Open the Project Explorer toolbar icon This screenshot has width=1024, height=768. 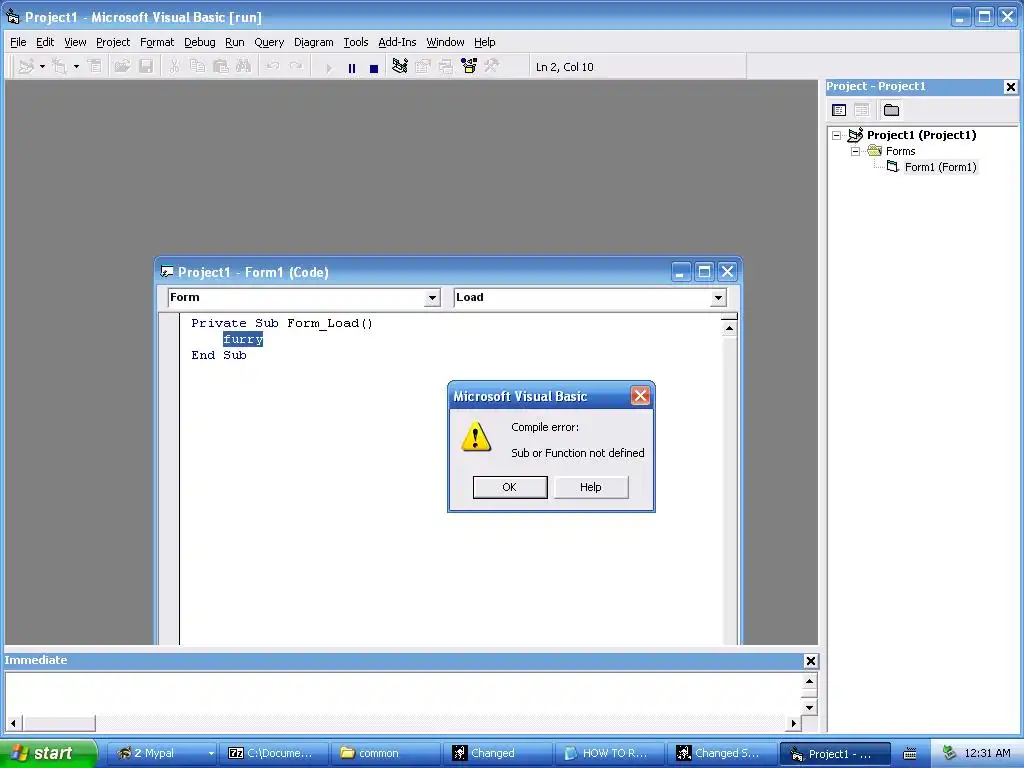pos(400,66)
